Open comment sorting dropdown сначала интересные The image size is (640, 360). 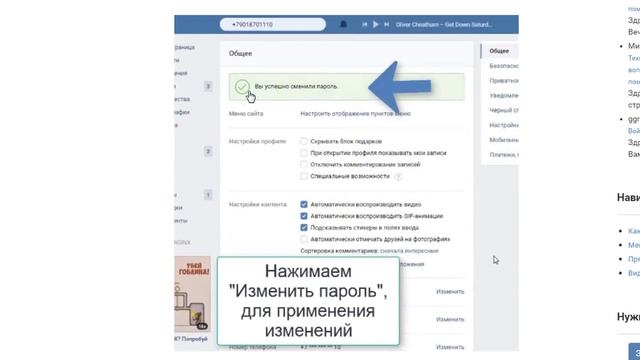click(409, 251)
